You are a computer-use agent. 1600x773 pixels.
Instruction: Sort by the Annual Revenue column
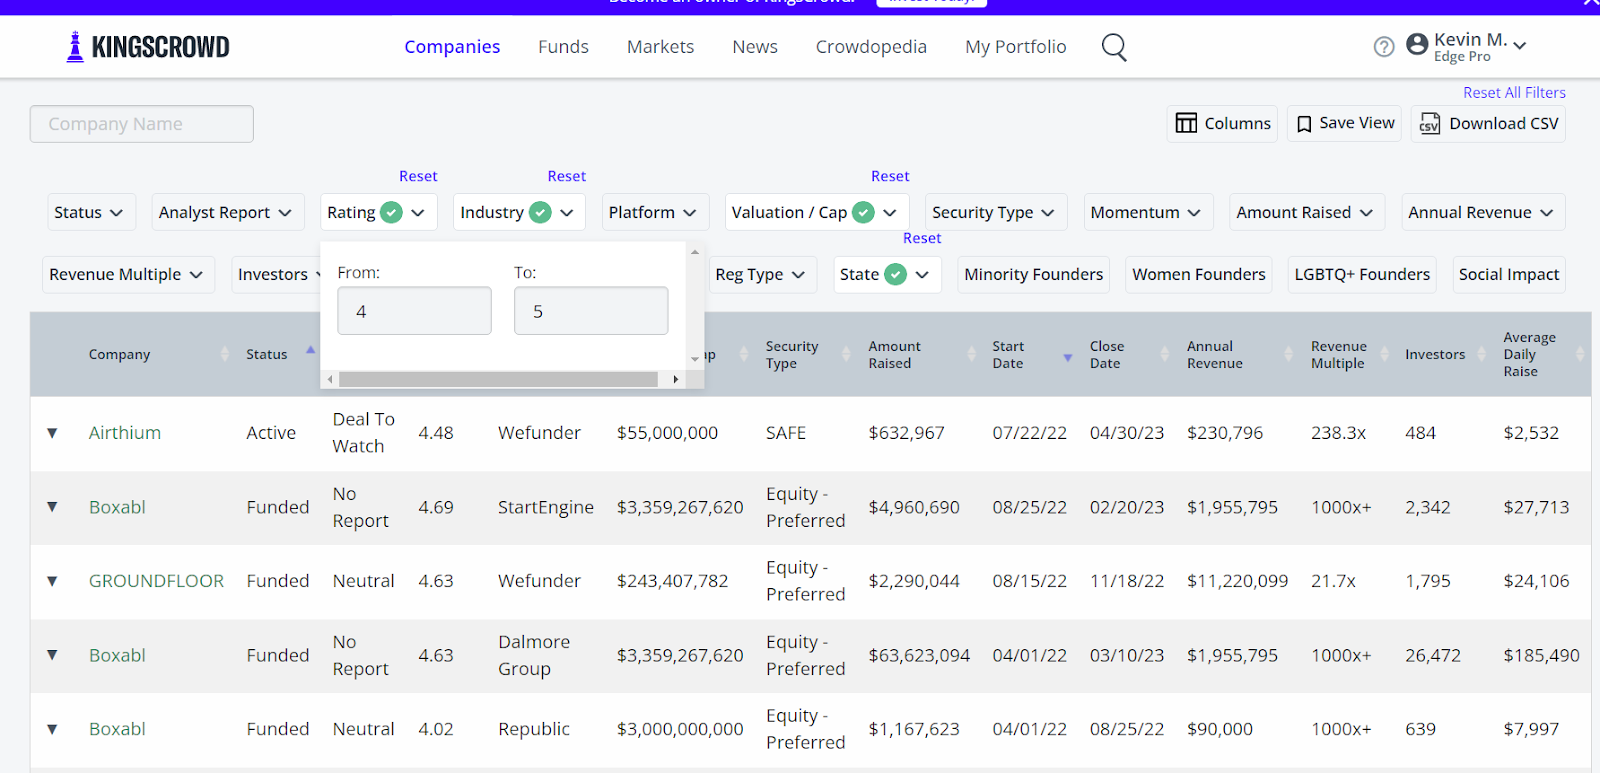pos(1215,354)
